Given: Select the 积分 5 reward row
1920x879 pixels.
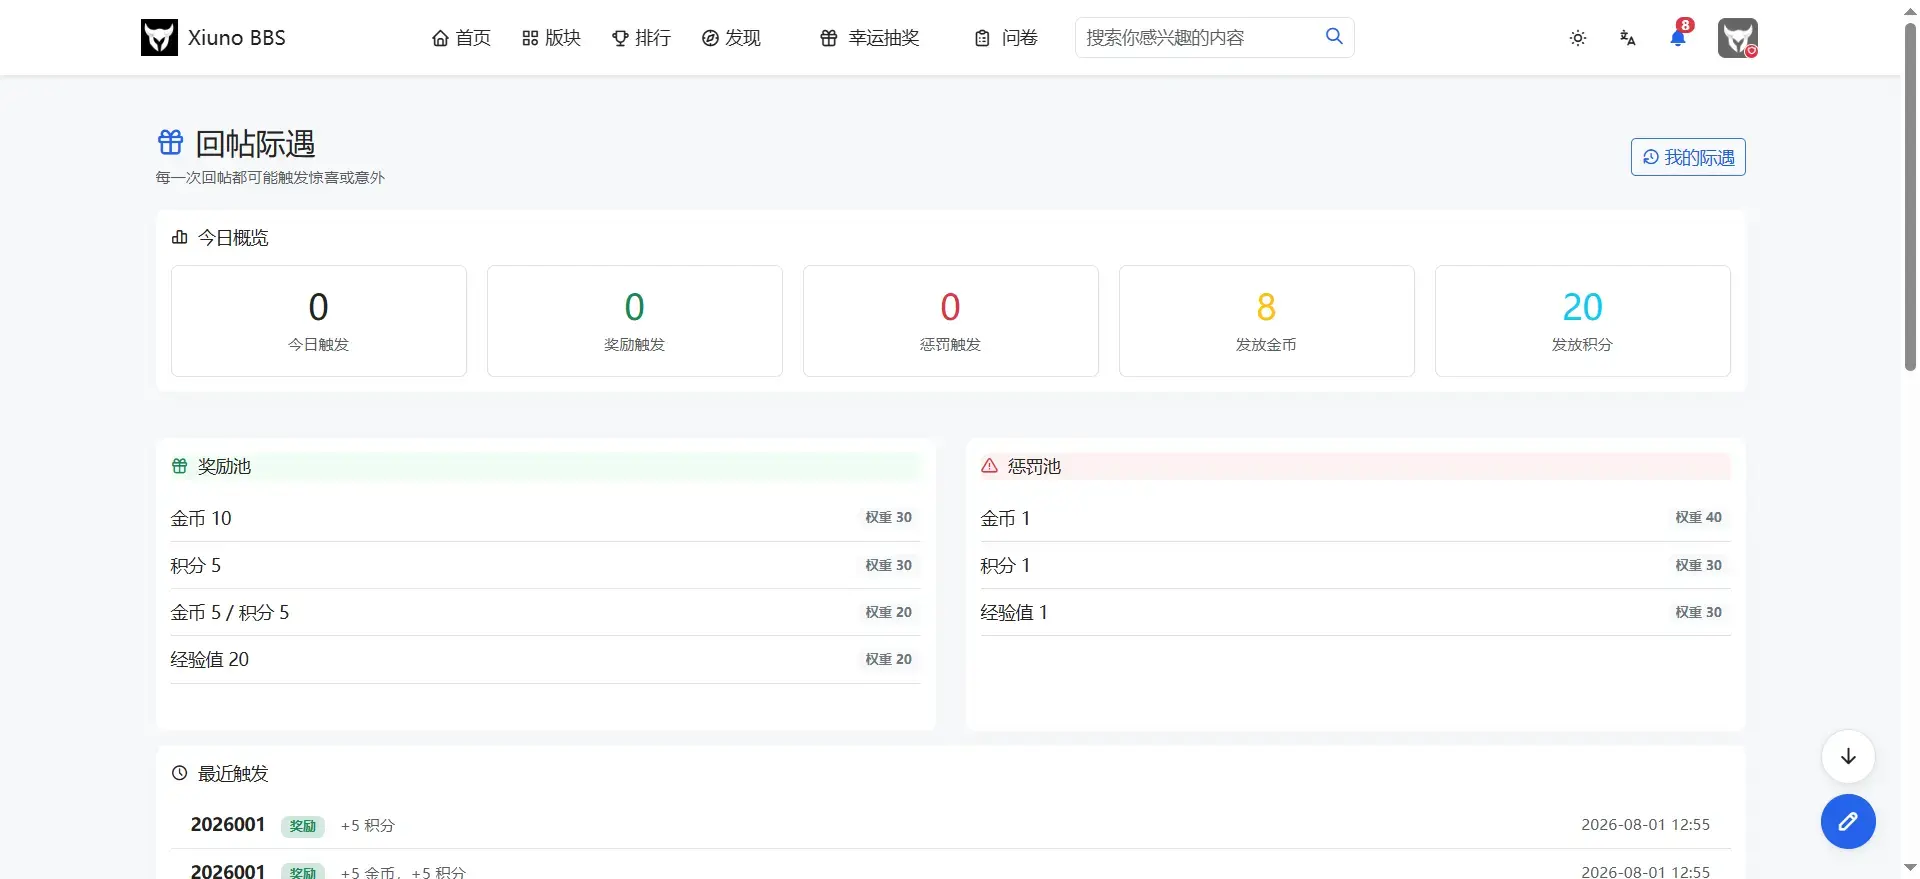Looking at the screenshot, I should (x=545, y=565).
